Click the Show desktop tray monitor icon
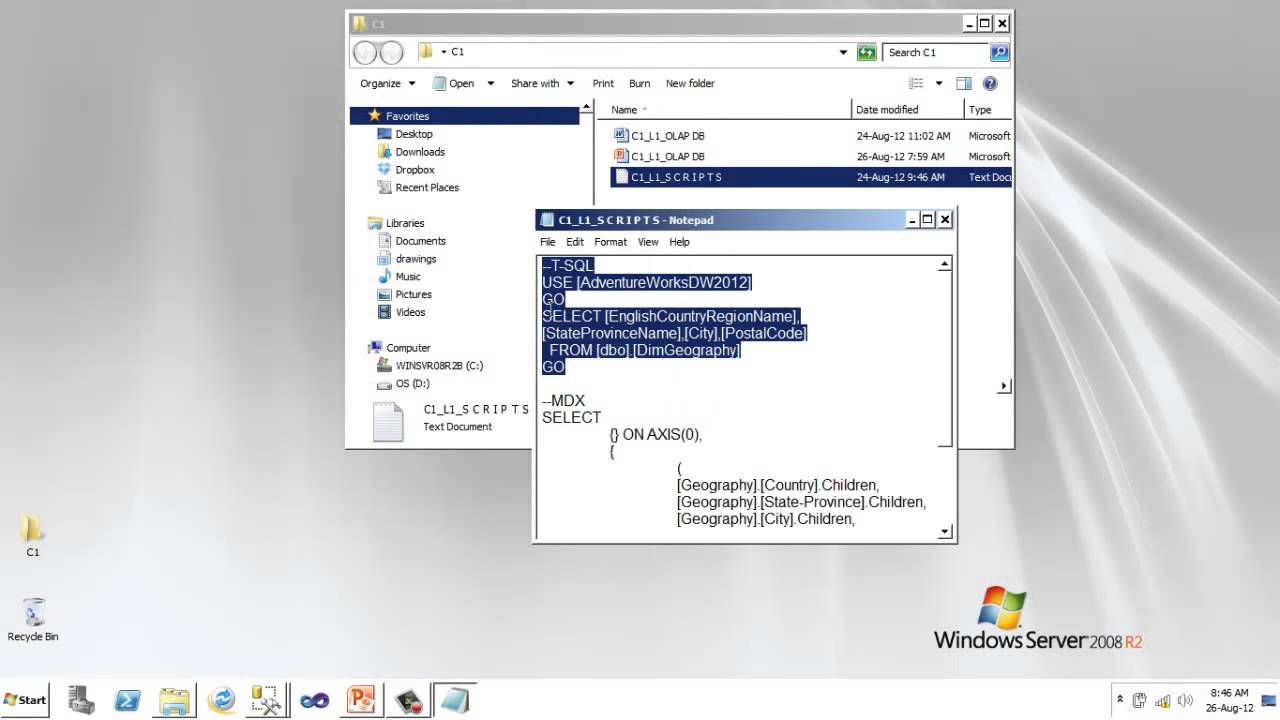This screenshot has width=1280, height=720. (x=1269, y=700)
